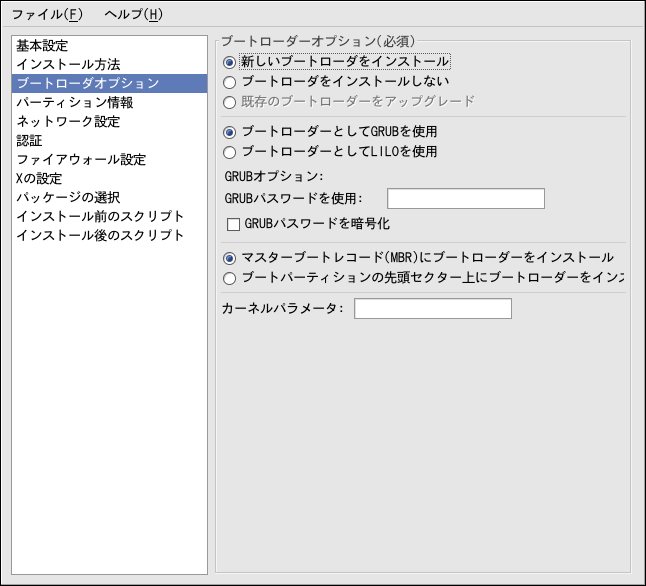Select GRUB as the bootloader
This screenshot has height=586, width=646.
231,132
